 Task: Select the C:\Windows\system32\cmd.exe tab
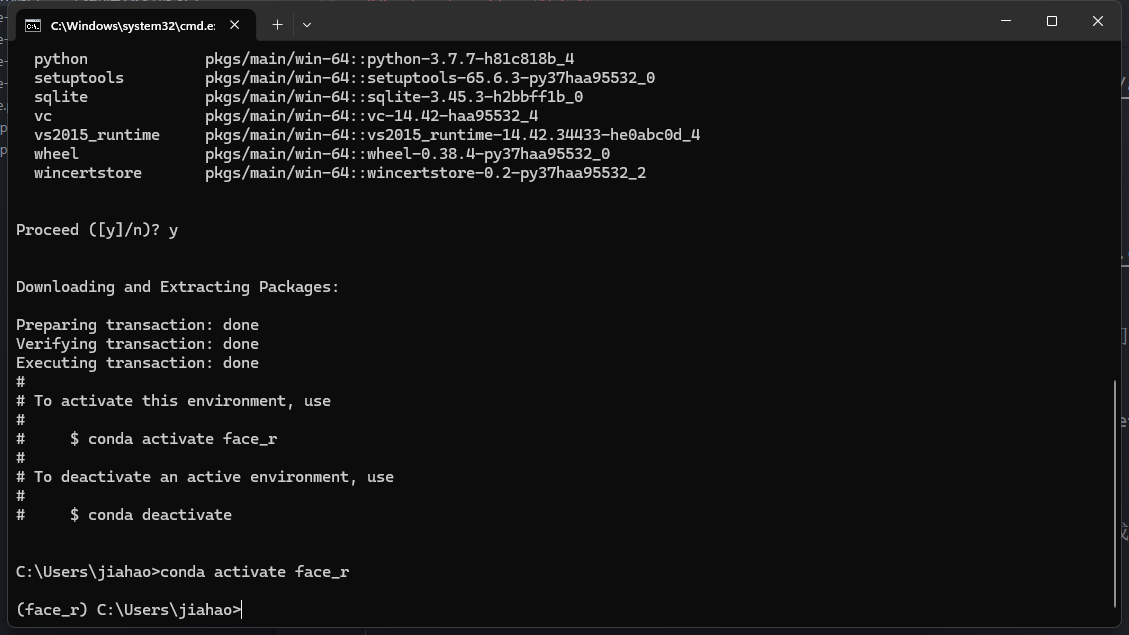[x=132, y=25]
